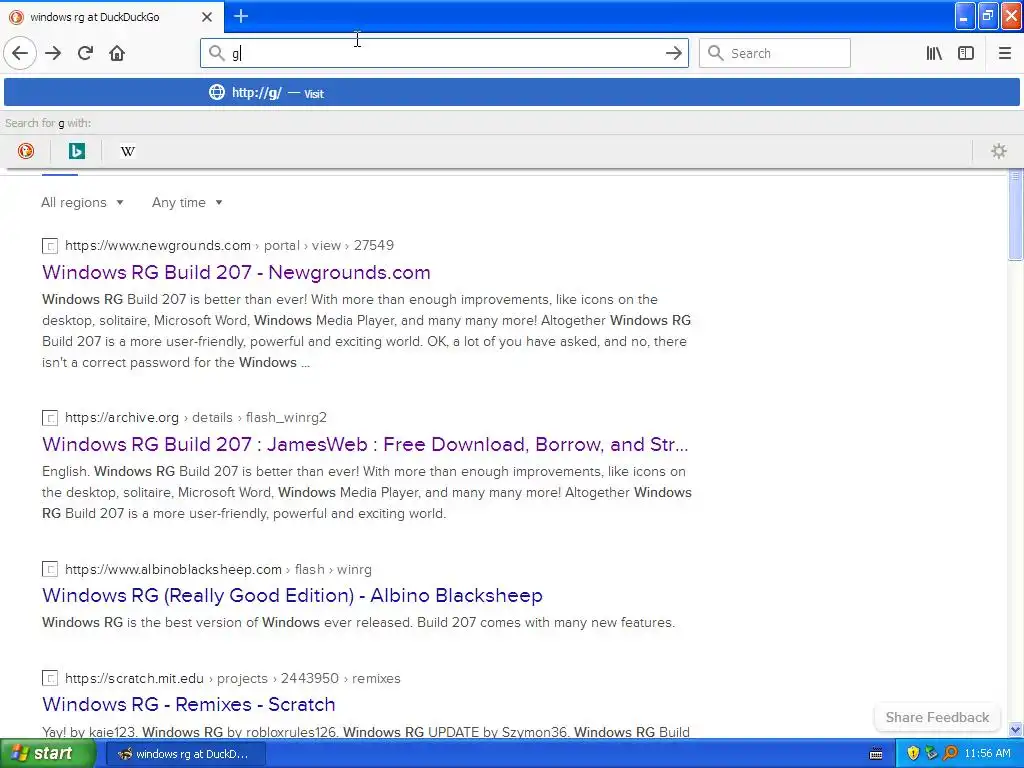Click the magnifier icon in address bar
1024x768 pixels.
click(216, 53)
